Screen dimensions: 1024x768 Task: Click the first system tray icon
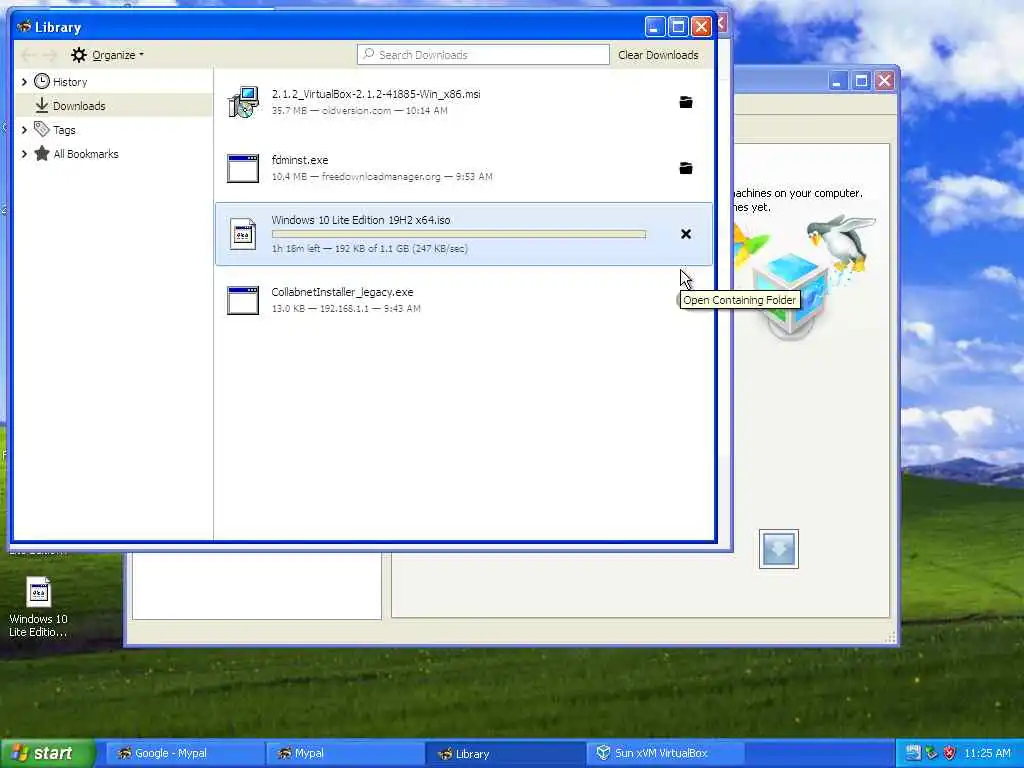(913, 753)
